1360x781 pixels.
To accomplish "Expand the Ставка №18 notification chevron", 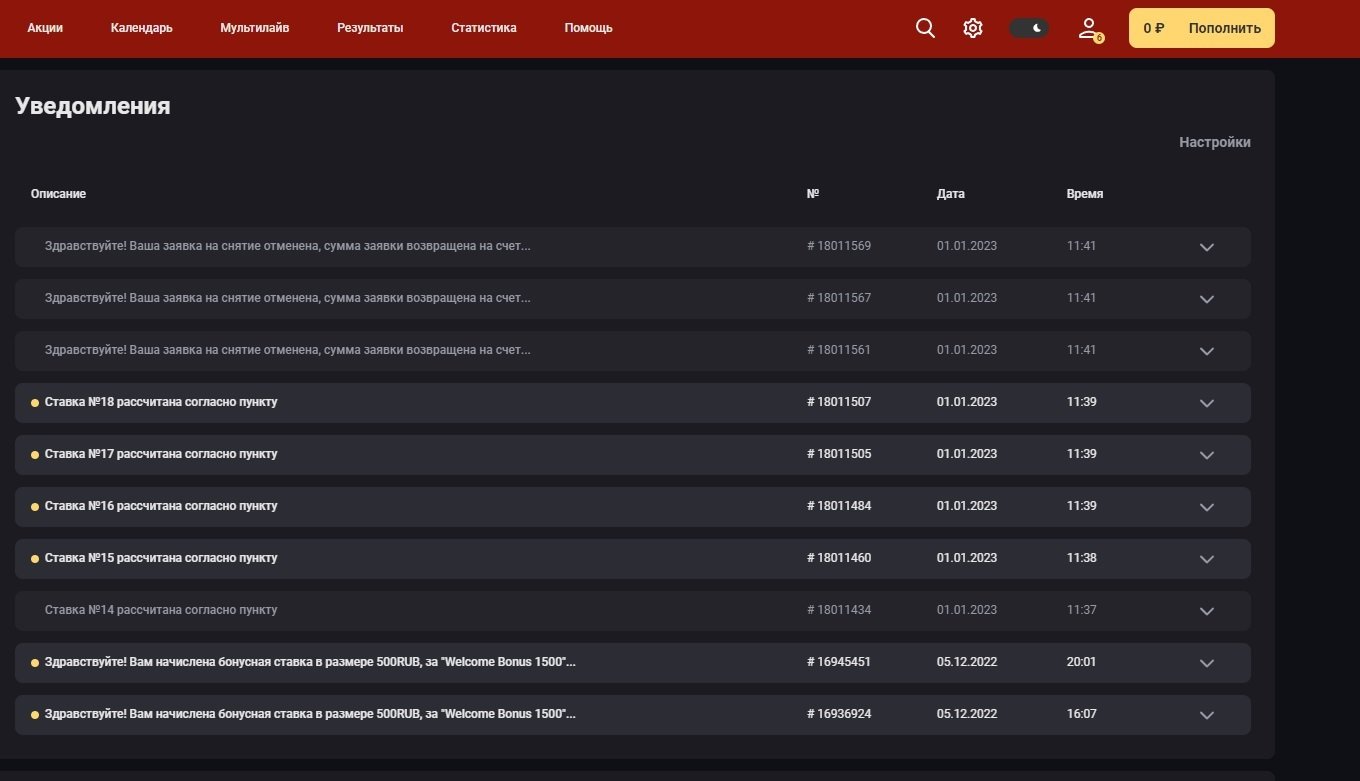I will pos(1206,403).
